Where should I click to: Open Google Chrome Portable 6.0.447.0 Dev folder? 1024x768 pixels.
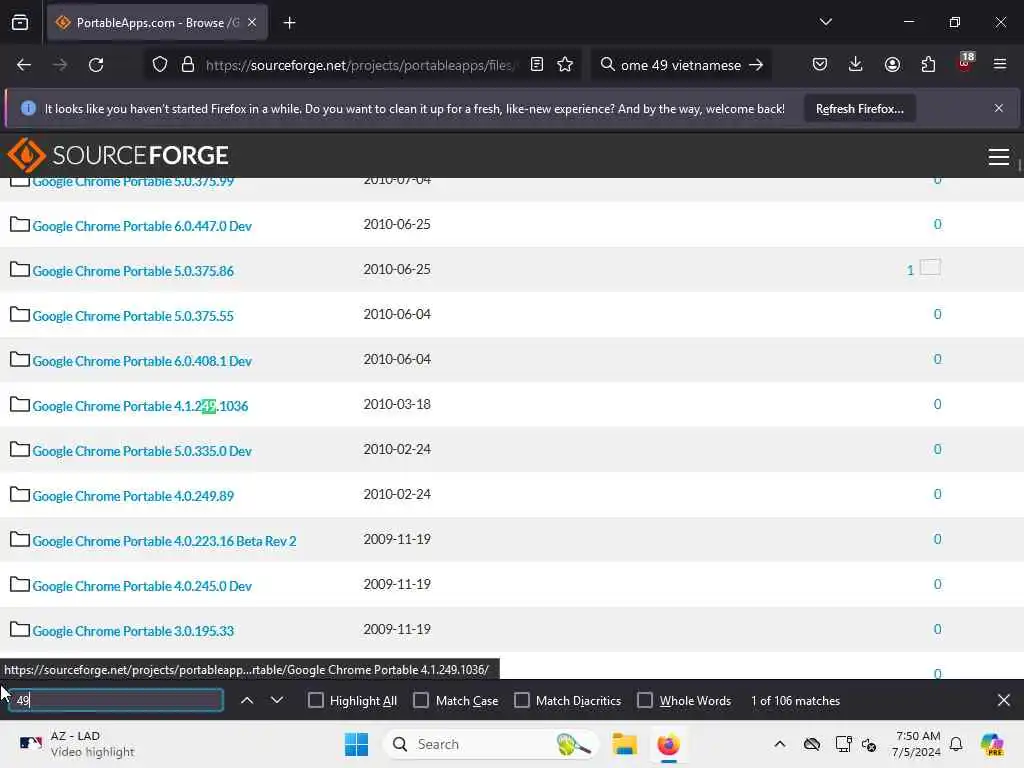point(142,226)
